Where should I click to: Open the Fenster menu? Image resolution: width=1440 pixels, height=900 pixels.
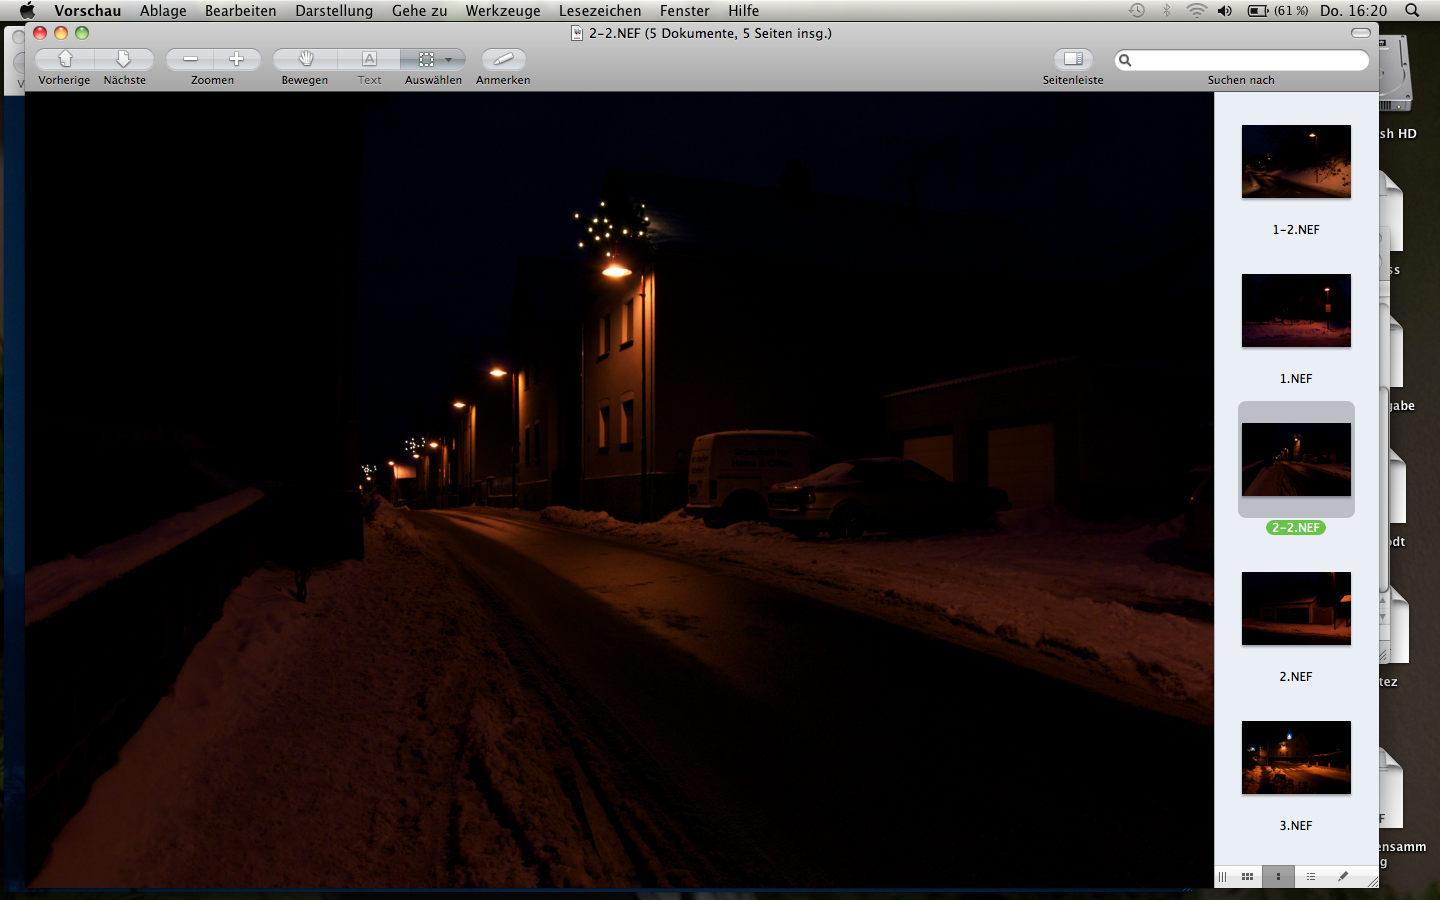point(684,11)
